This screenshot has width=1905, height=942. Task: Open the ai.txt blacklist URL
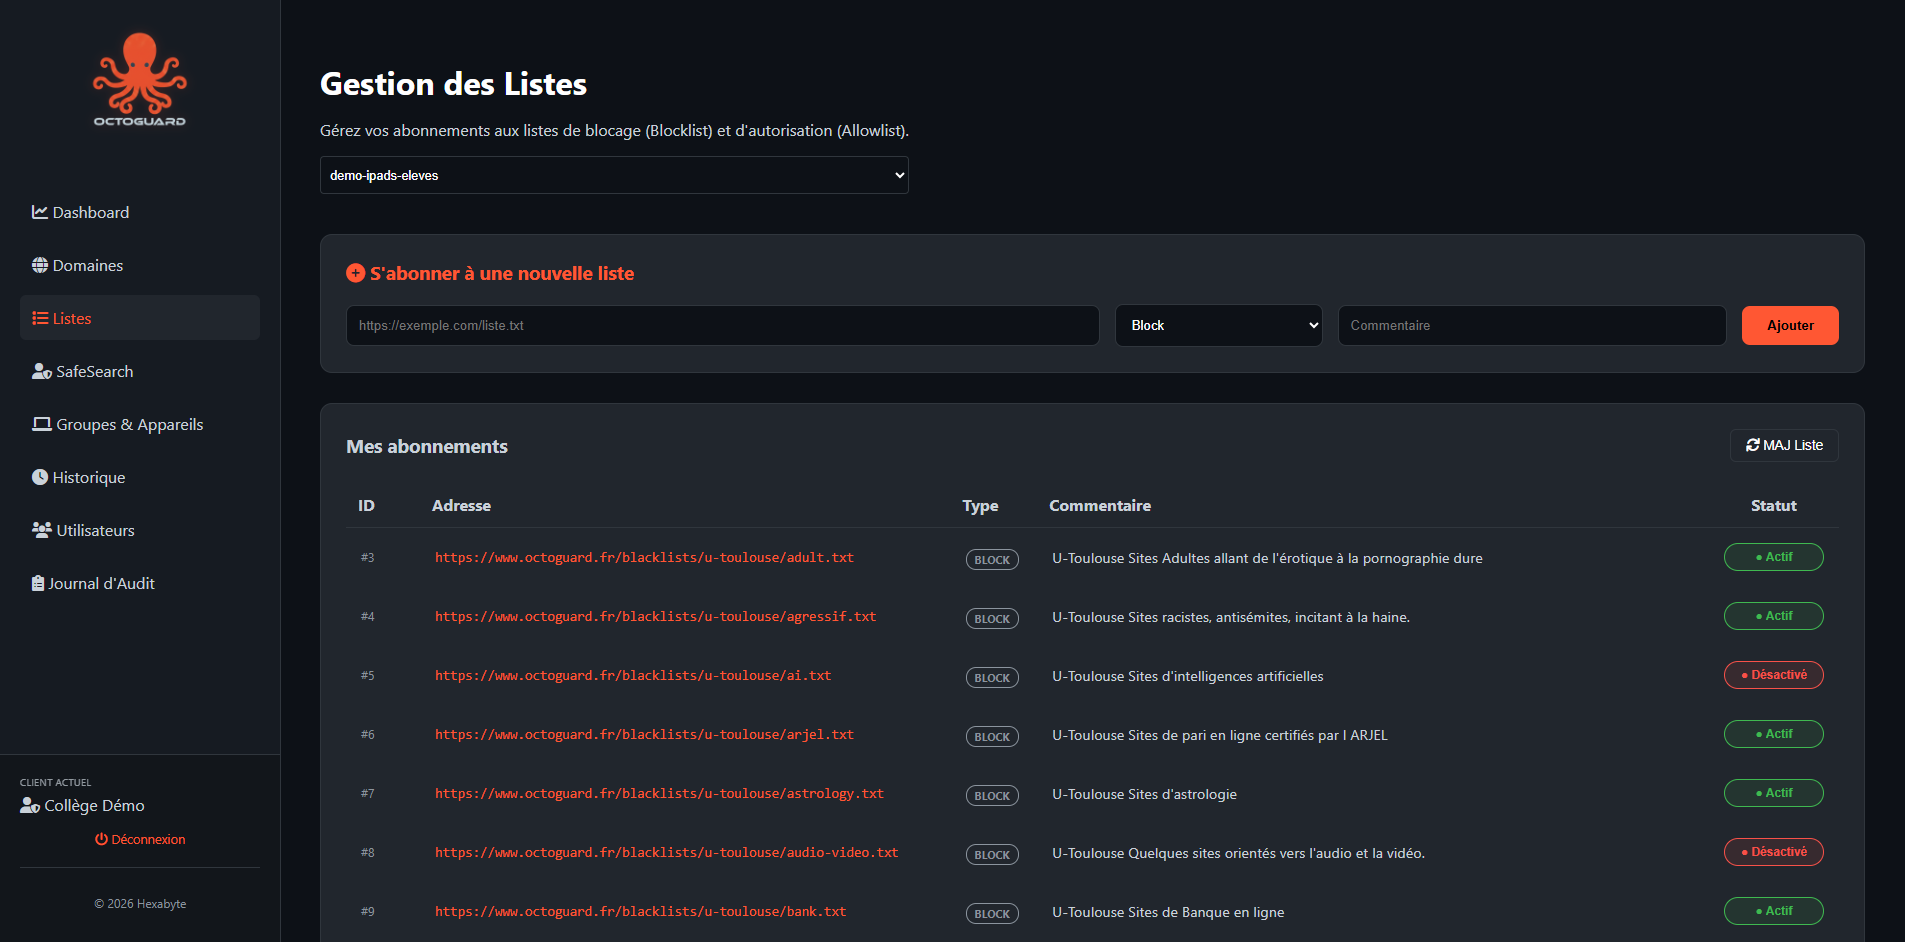pyautogui.click(x=633, y=676)
